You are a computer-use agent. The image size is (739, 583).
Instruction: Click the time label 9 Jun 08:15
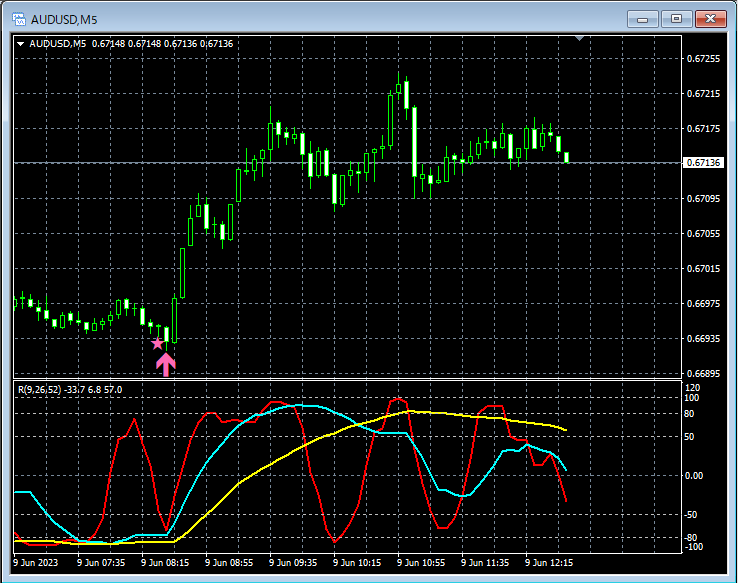point(165,563)
